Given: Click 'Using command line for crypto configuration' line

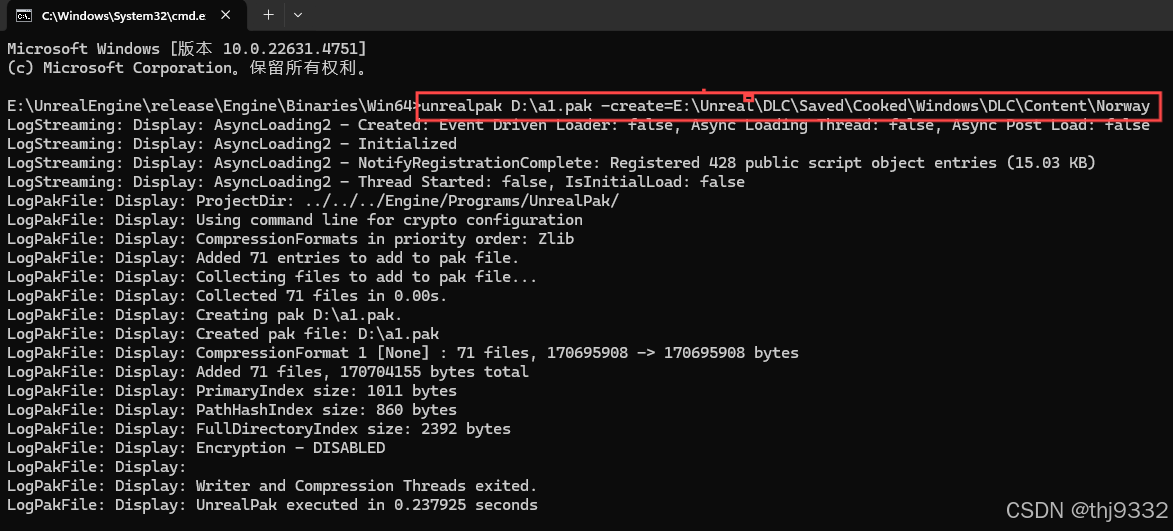Looking at the screenshot, I should click(x=294, y=220).
